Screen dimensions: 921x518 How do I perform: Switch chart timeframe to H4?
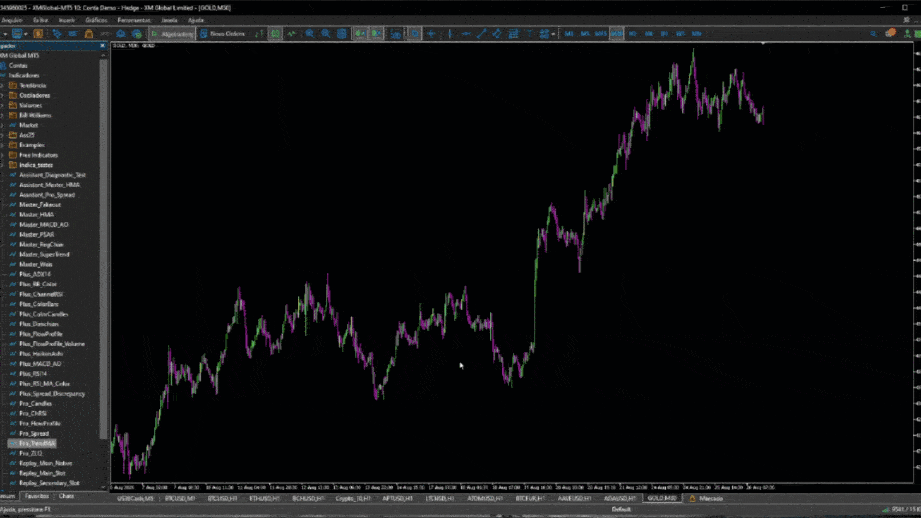coord(648,34)
